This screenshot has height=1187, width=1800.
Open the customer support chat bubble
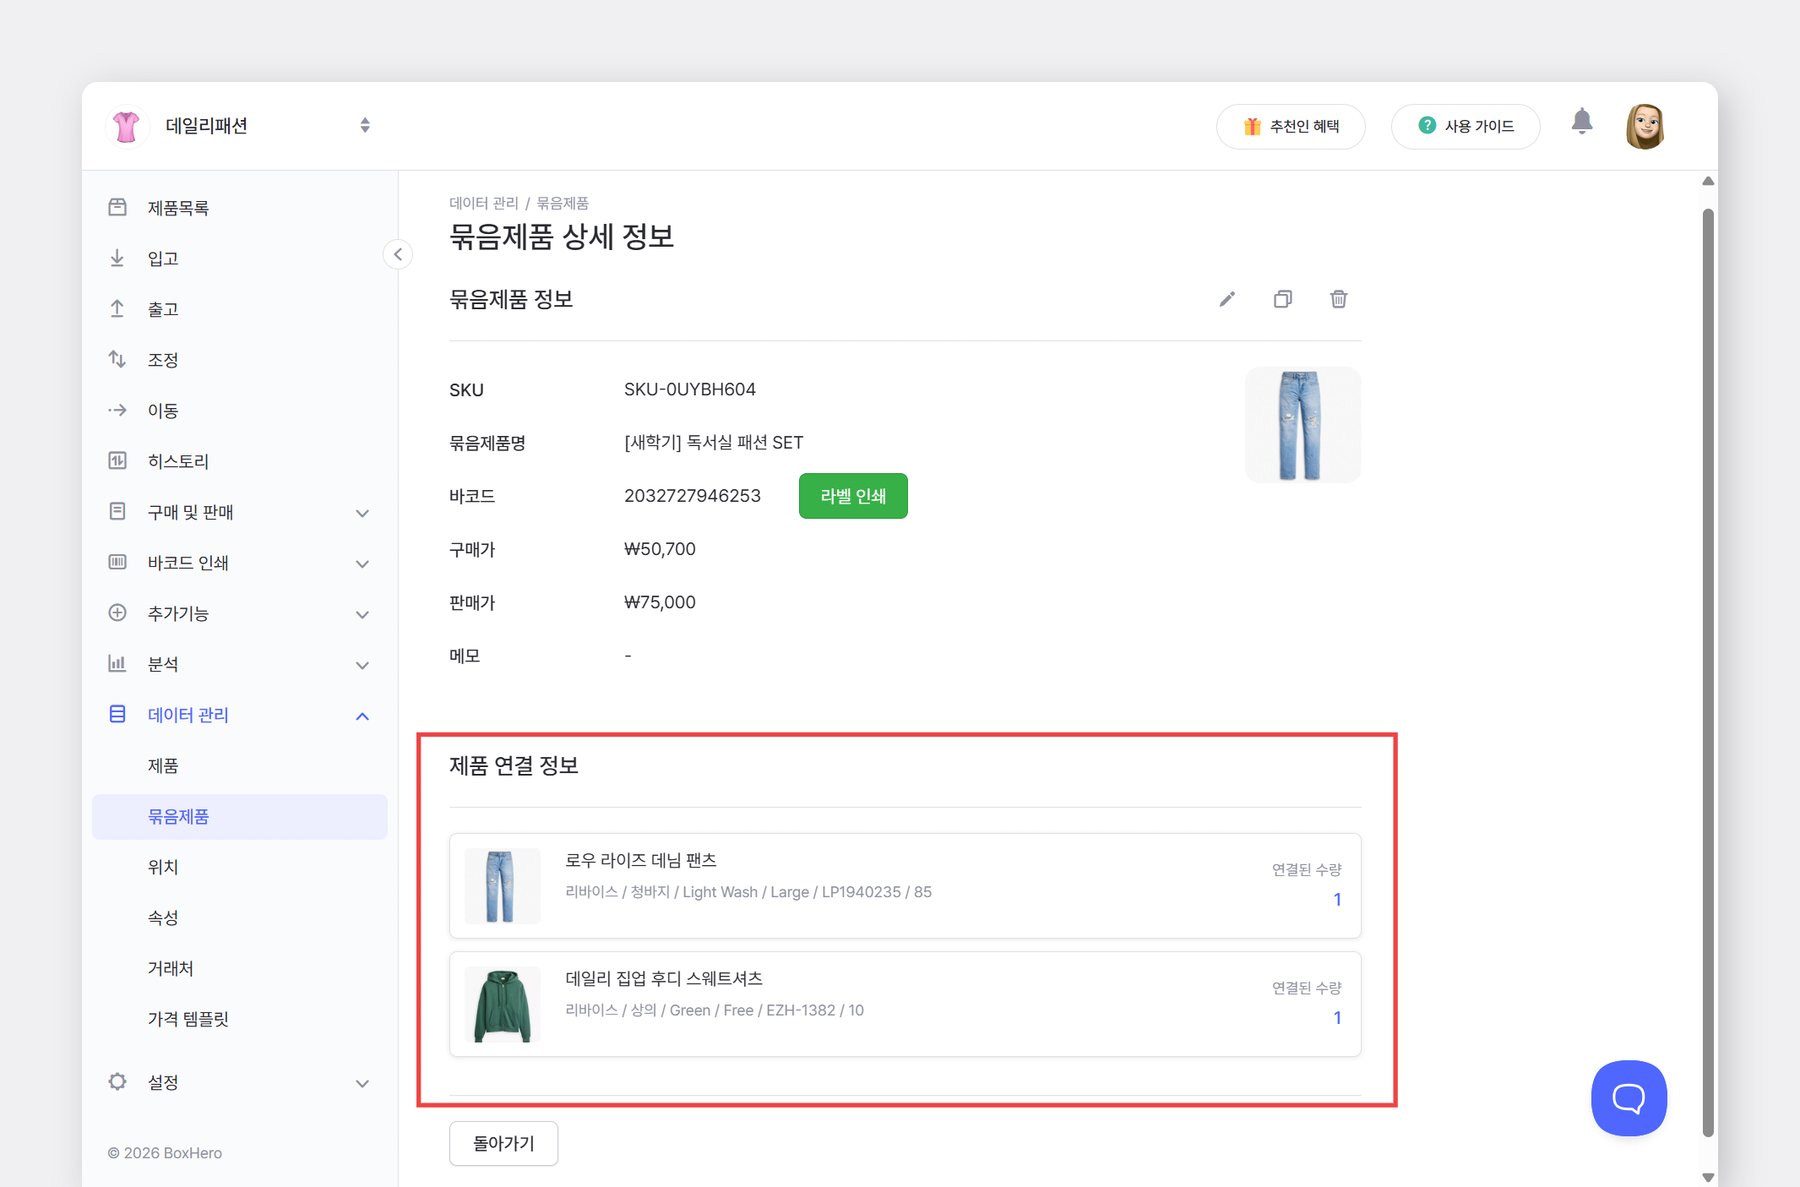1628,1097
